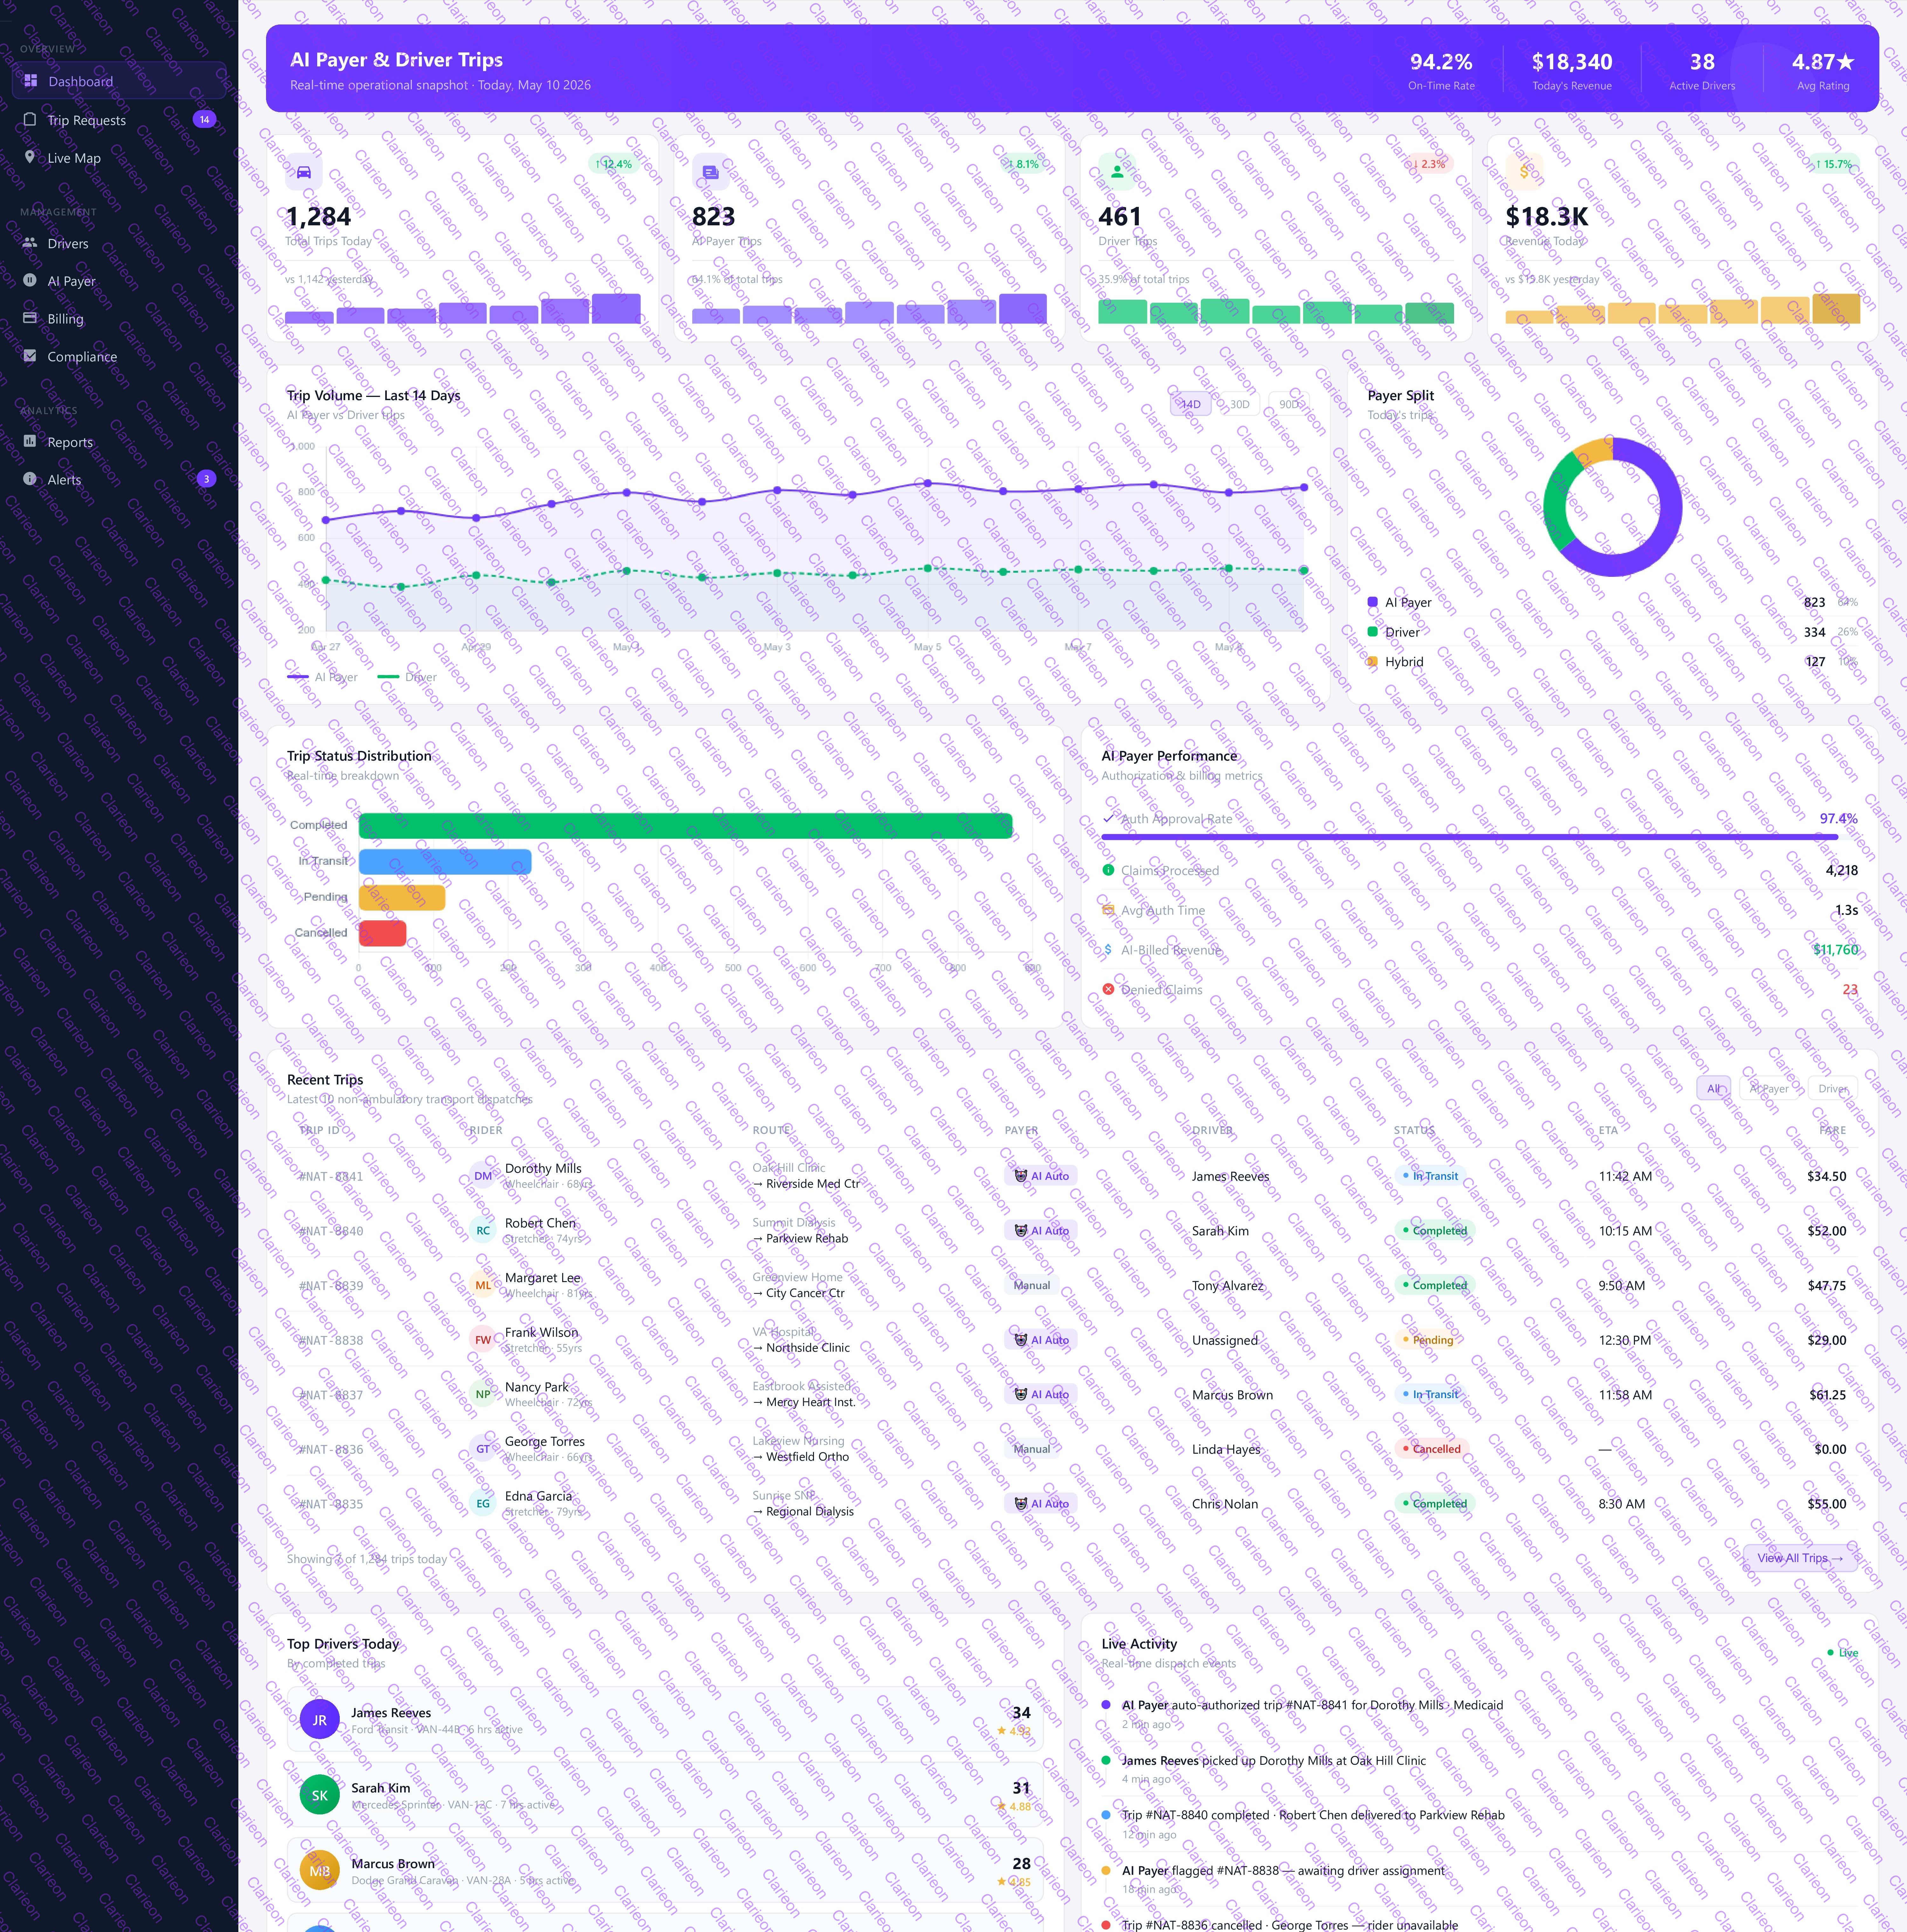1907x1932 pixels.
Task: Switch Trip Volume chart to 14D
Action: (x=1191, y=404)
